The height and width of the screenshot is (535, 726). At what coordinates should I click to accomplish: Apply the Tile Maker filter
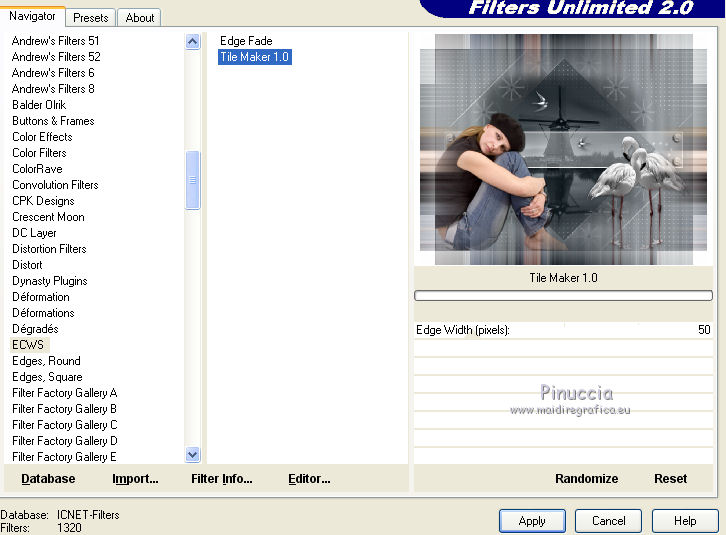[x=532, y=521]
